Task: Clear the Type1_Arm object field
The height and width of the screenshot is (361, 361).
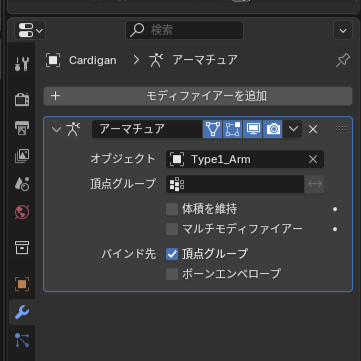Action: point(313,159)
